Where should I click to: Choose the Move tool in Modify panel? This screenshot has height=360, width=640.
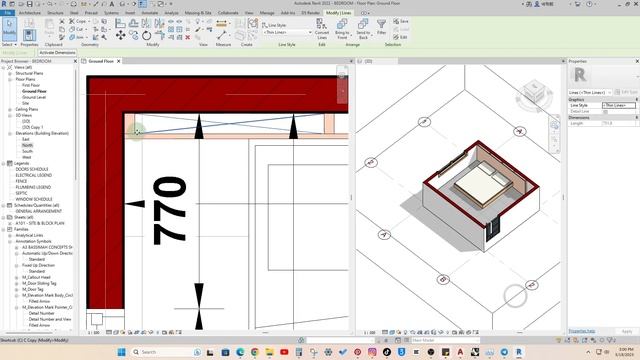(x=120, y=36)
